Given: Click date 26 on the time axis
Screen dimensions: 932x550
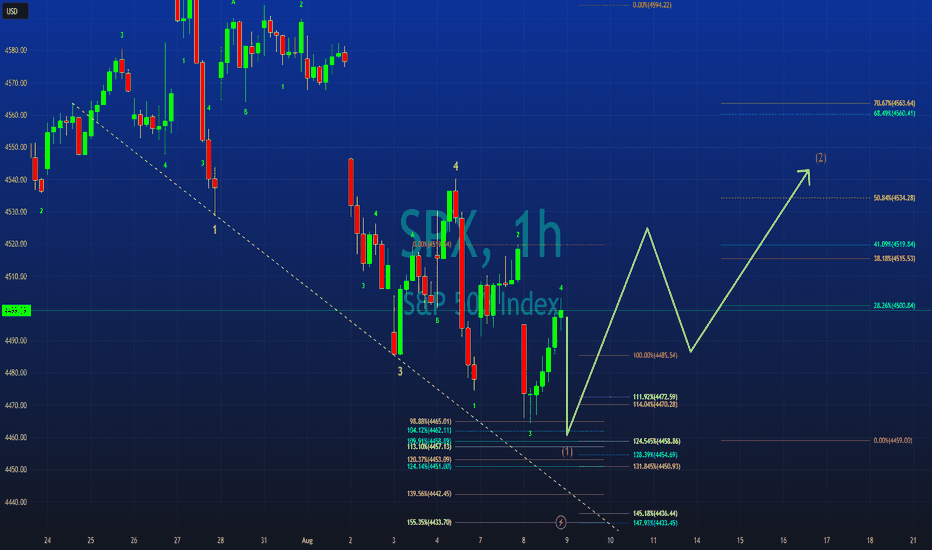Looking at the screenshot, I should [x=134, y=540].
